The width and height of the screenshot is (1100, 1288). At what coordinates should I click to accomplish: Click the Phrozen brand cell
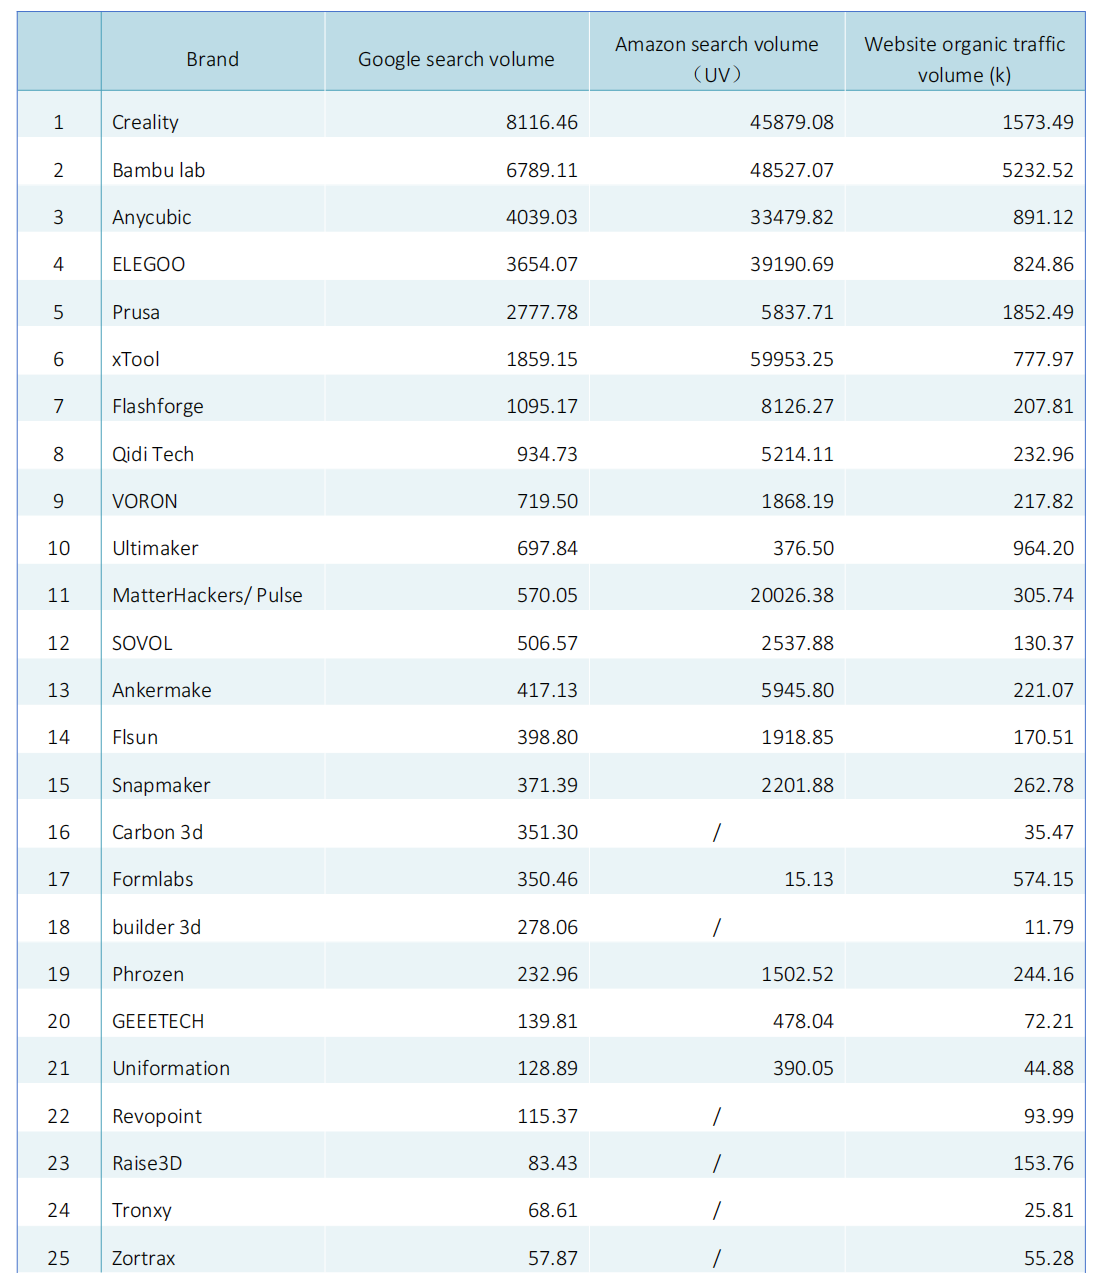pyautogui.click(x=148, y=974)
